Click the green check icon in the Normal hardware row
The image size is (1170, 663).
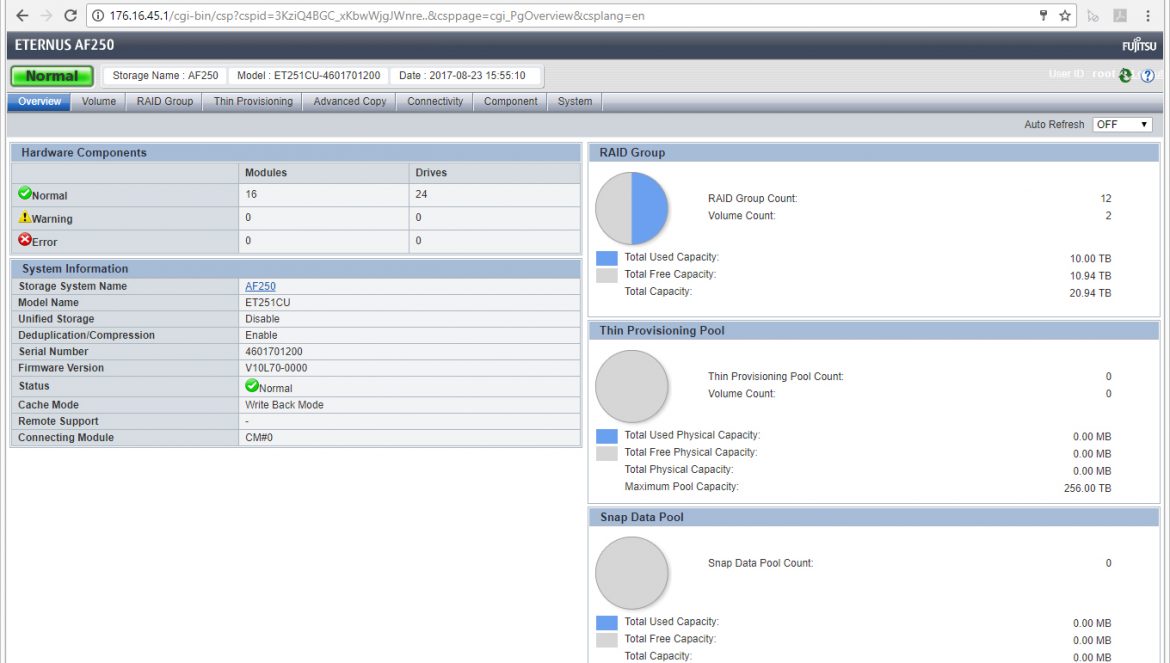tap(25, 193)
